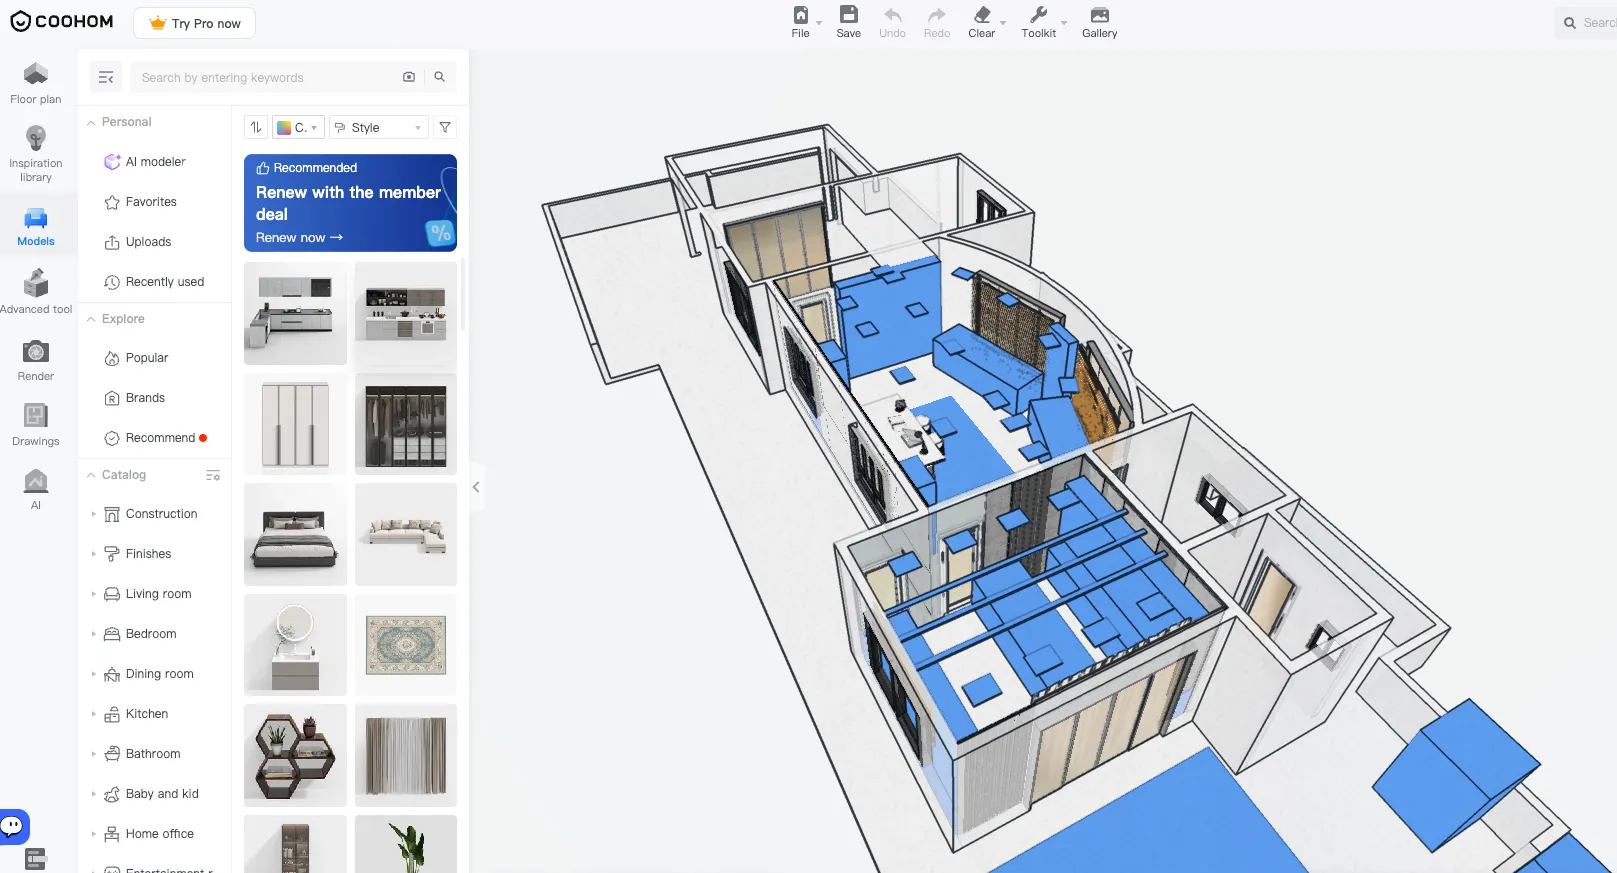Click the Renew now link
This screenshot has height=873, width=1617.
[x=299, y=238]
